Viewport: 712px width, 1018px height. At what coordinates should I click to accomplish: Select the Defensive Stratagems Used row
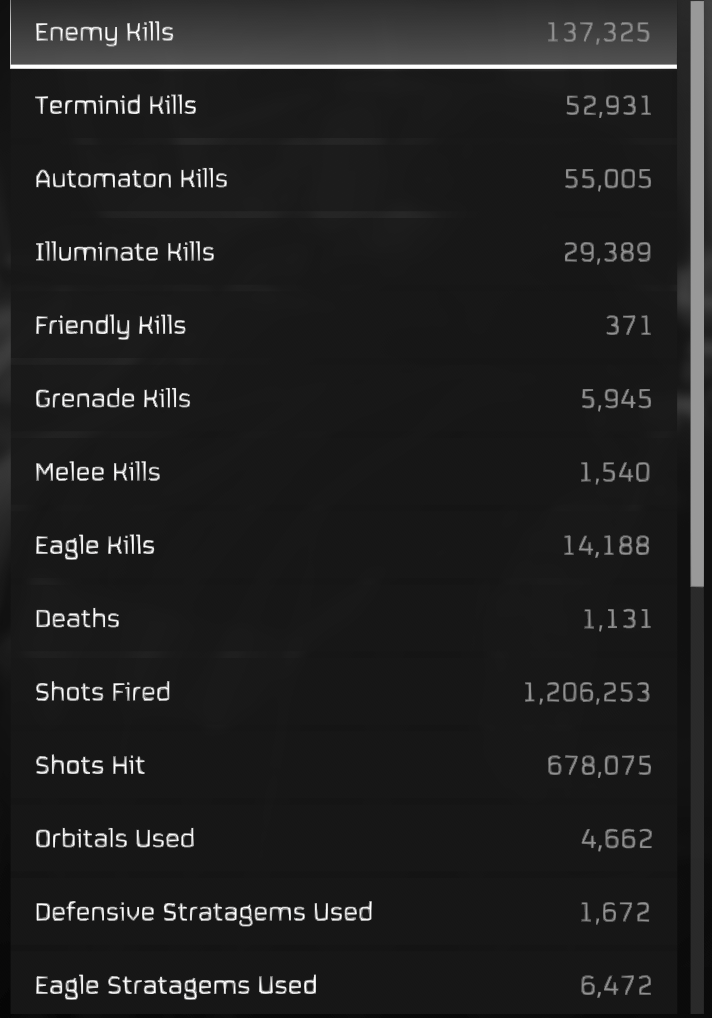[343, 912]
